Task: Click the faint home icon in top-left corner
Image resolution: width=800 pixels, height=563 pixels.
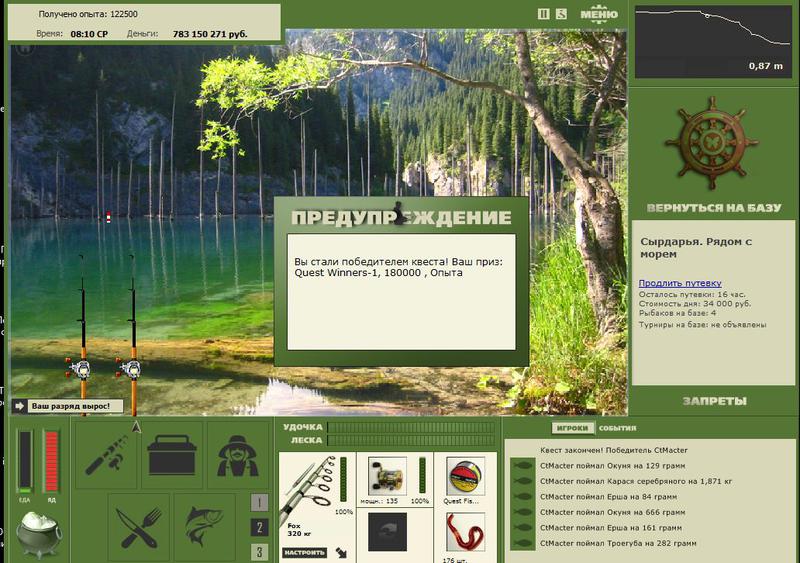Action: coord(24,50)
